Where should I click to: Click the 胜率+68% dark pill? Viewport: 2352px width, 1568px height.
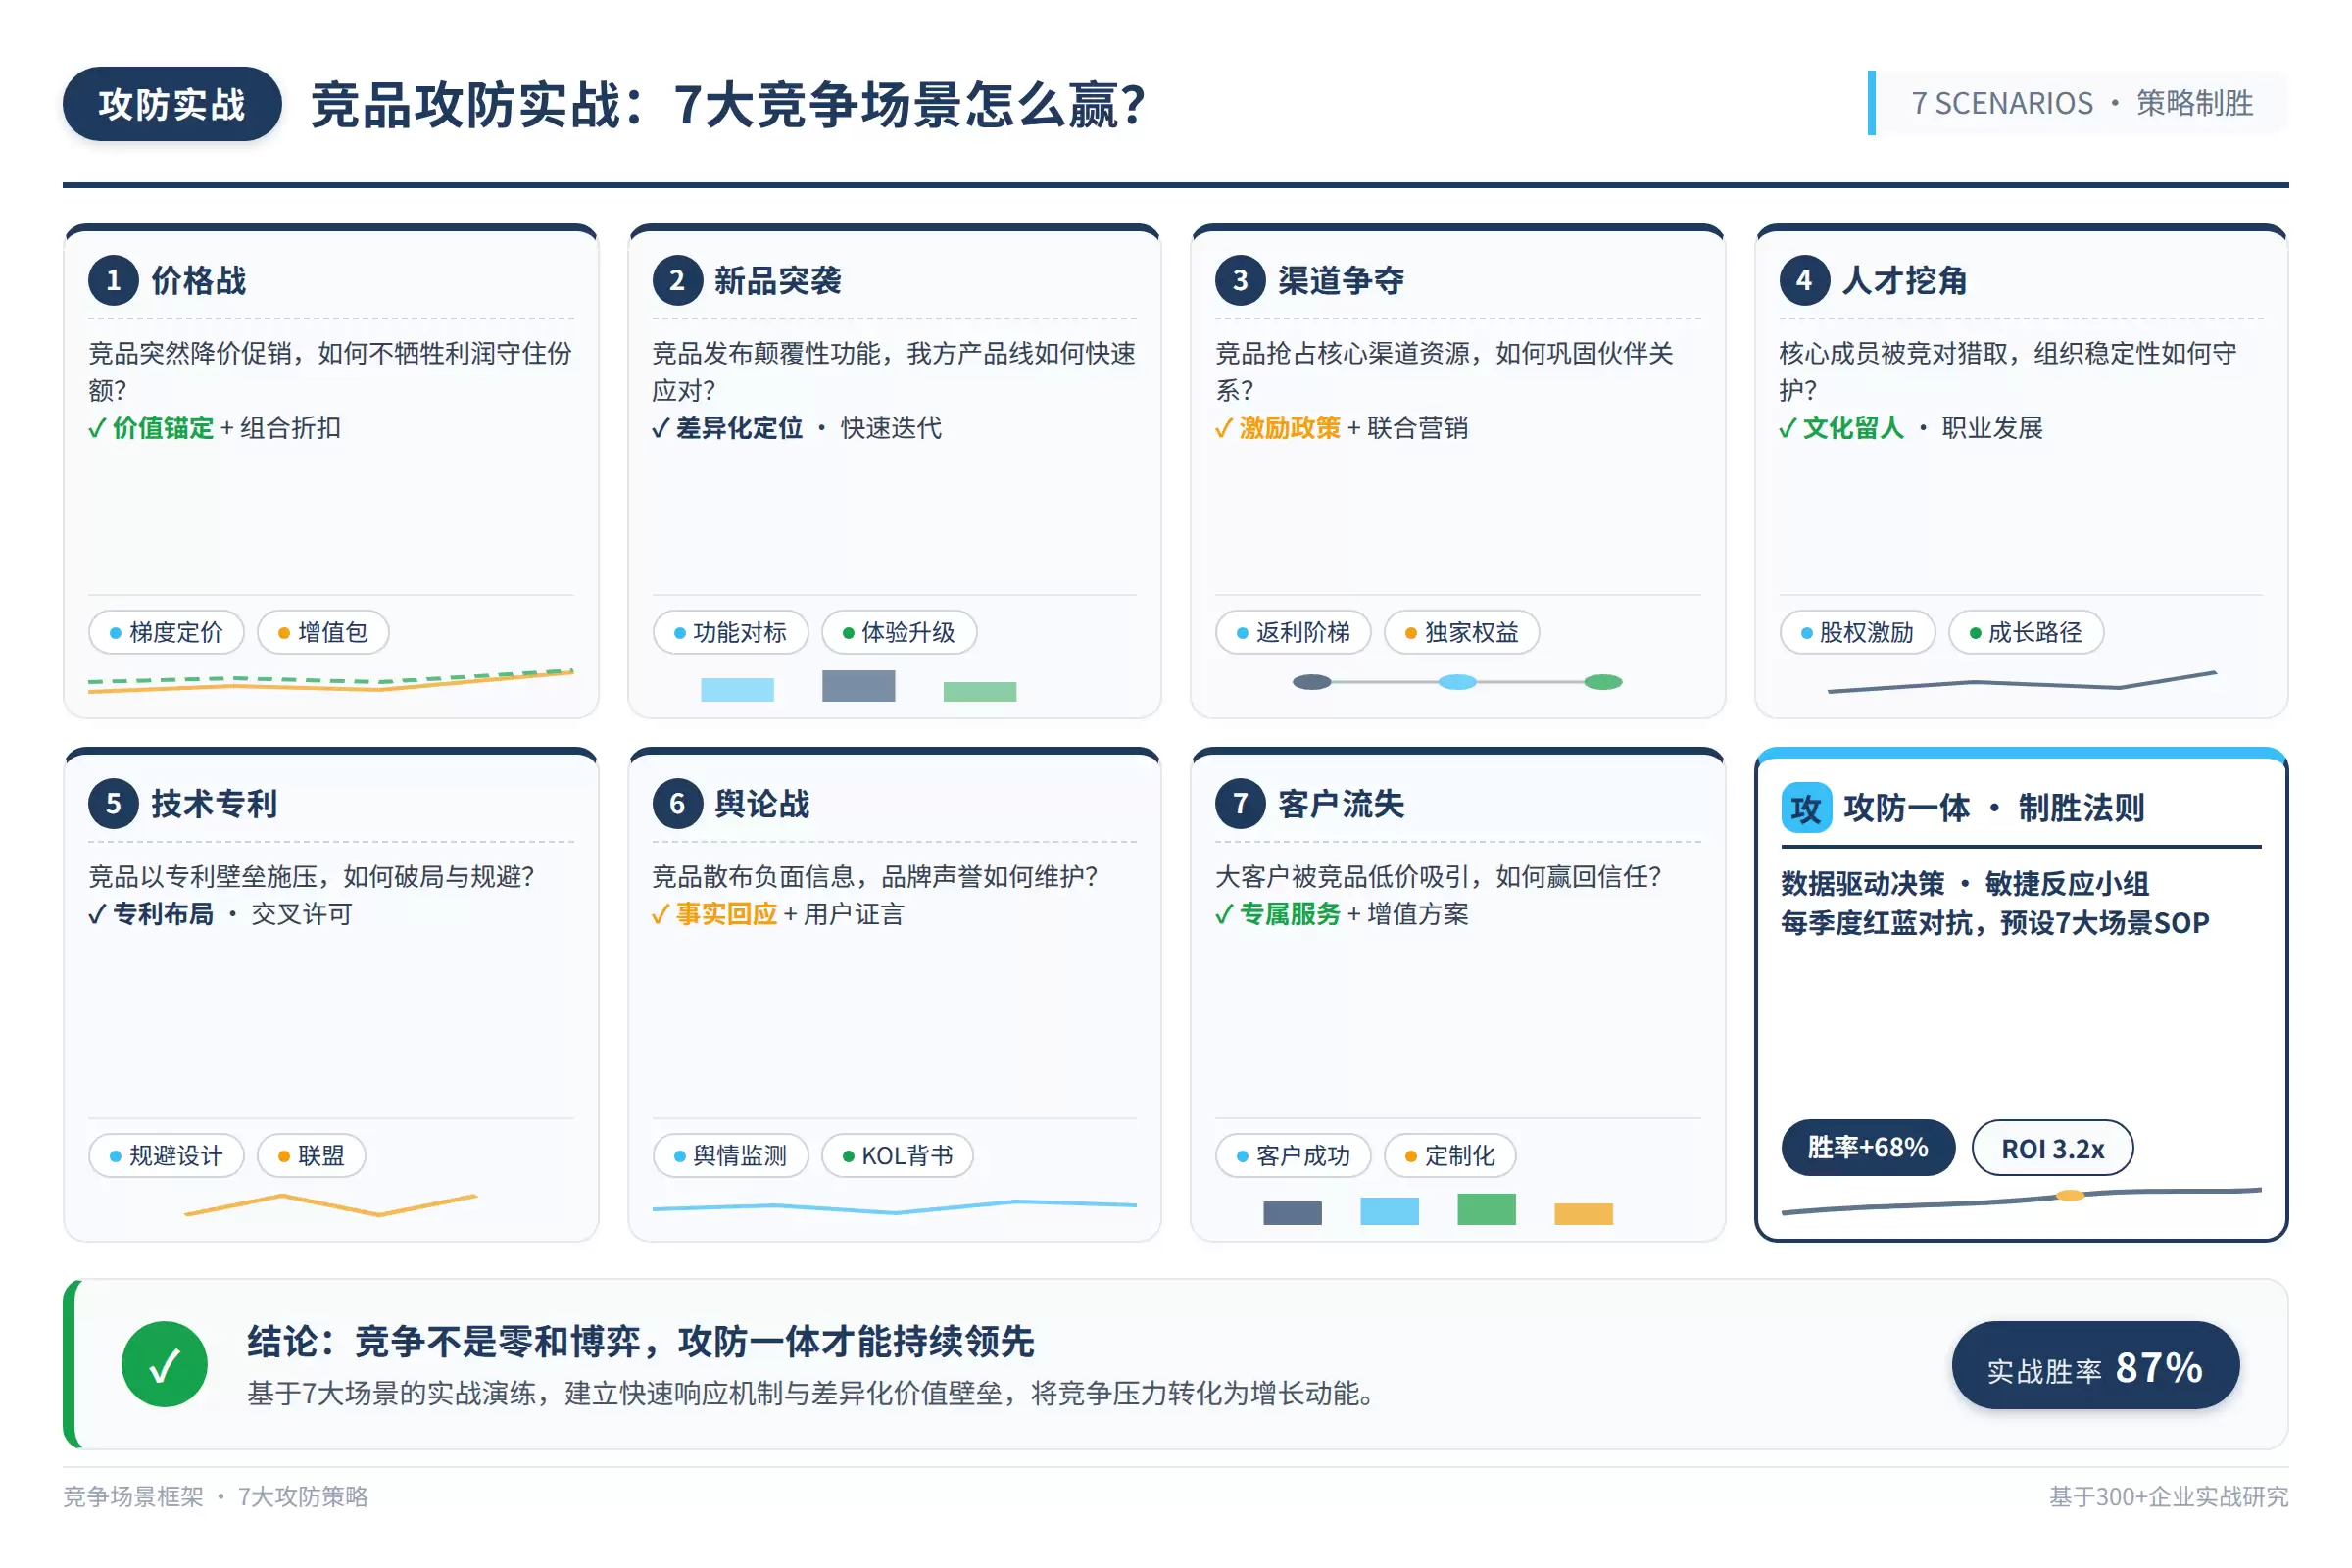coord(1867,1148)
